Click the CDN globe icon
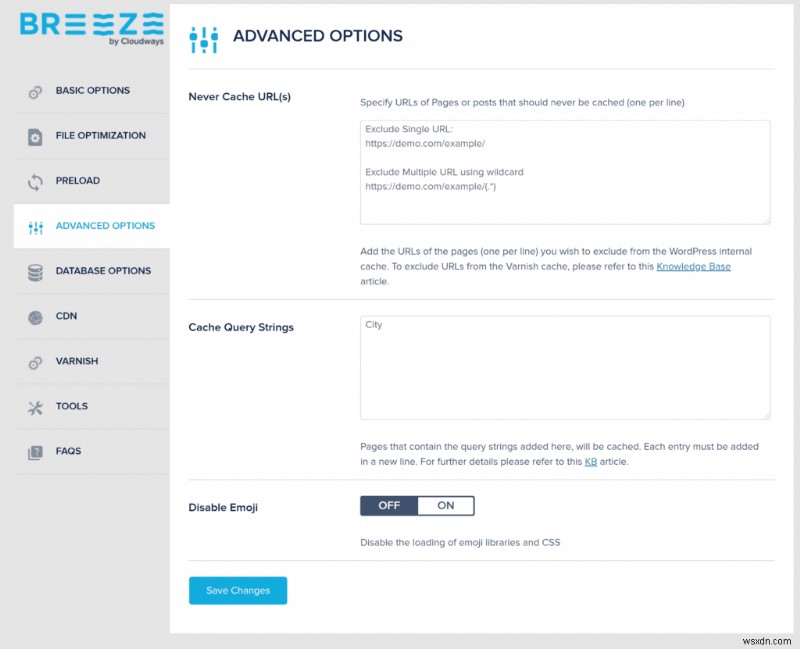This screenshot has height=649, width=800. point(36,317)
